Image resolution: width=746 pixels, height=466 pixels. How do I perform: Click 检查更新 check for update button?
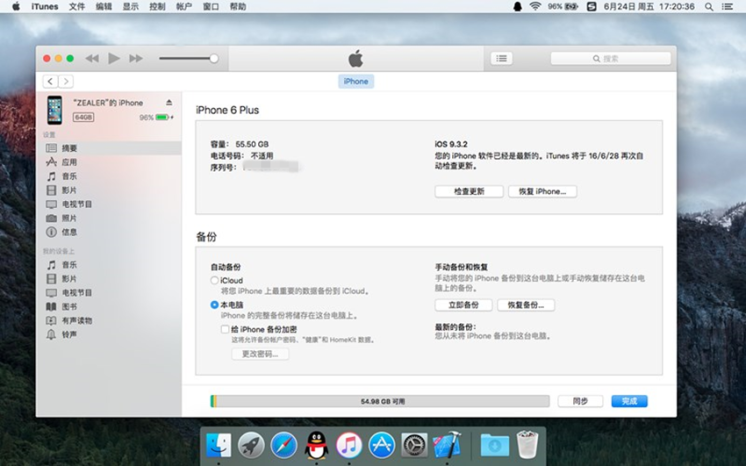point(469,191)
